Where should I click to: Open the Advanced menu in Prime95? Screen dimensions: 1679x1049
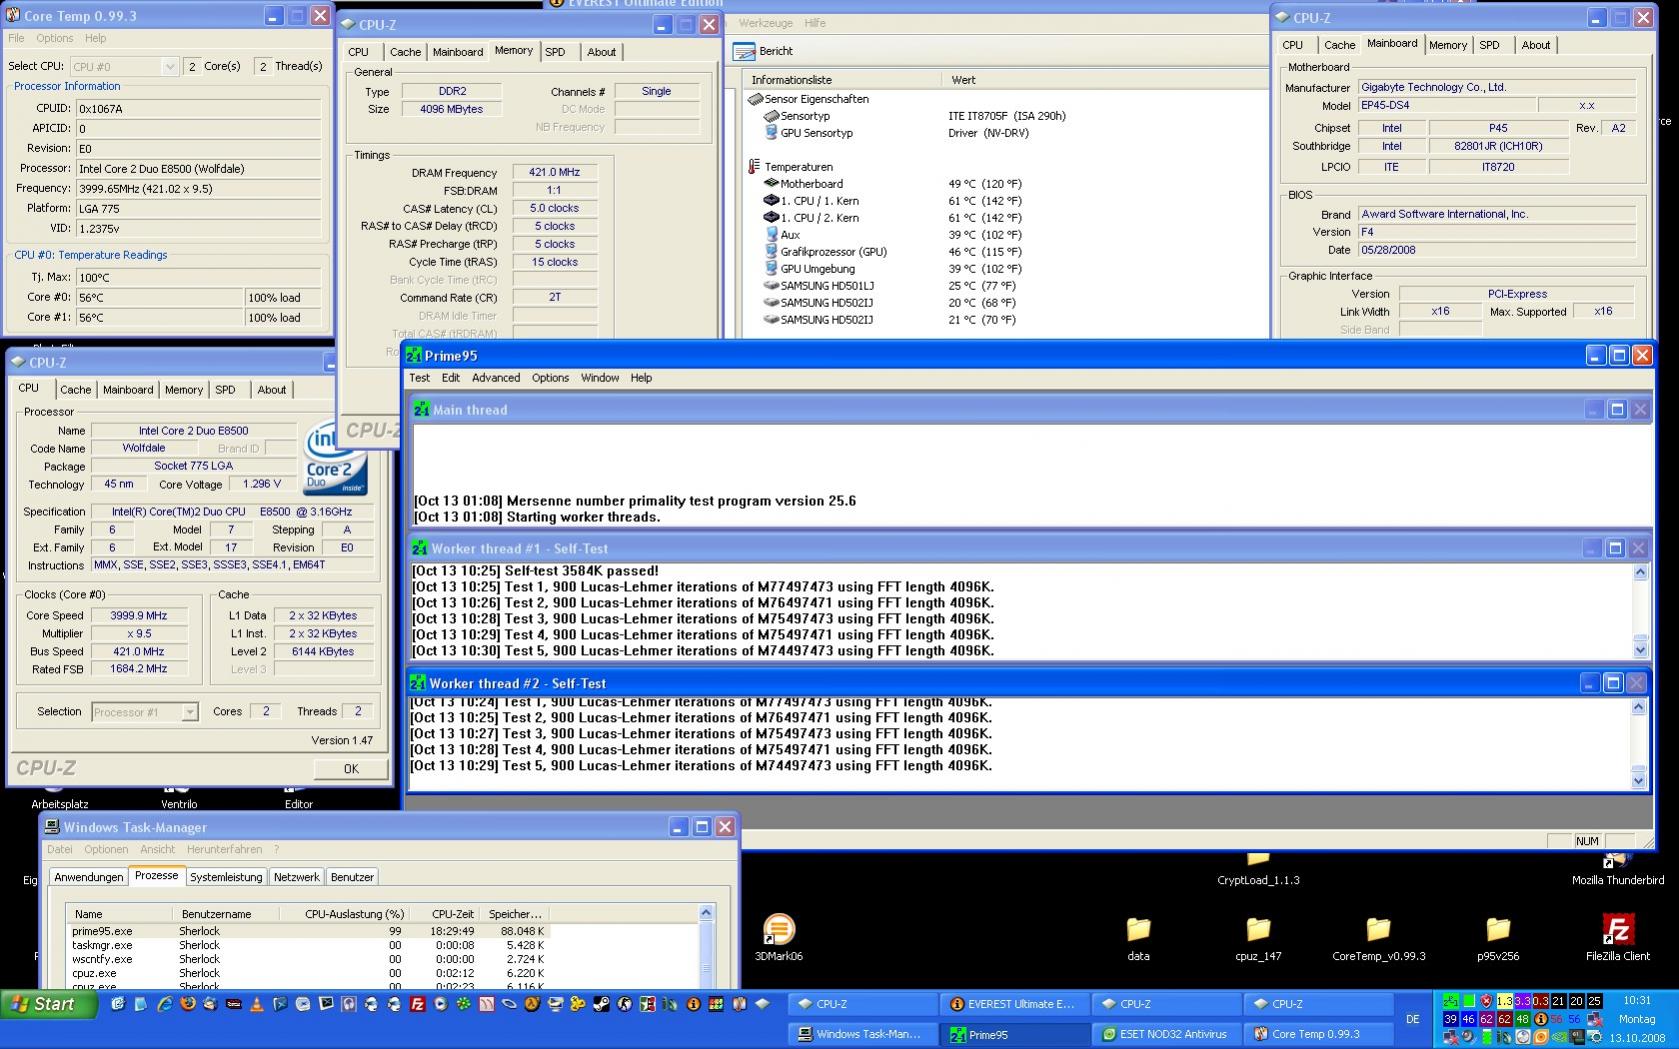[495, 378]
